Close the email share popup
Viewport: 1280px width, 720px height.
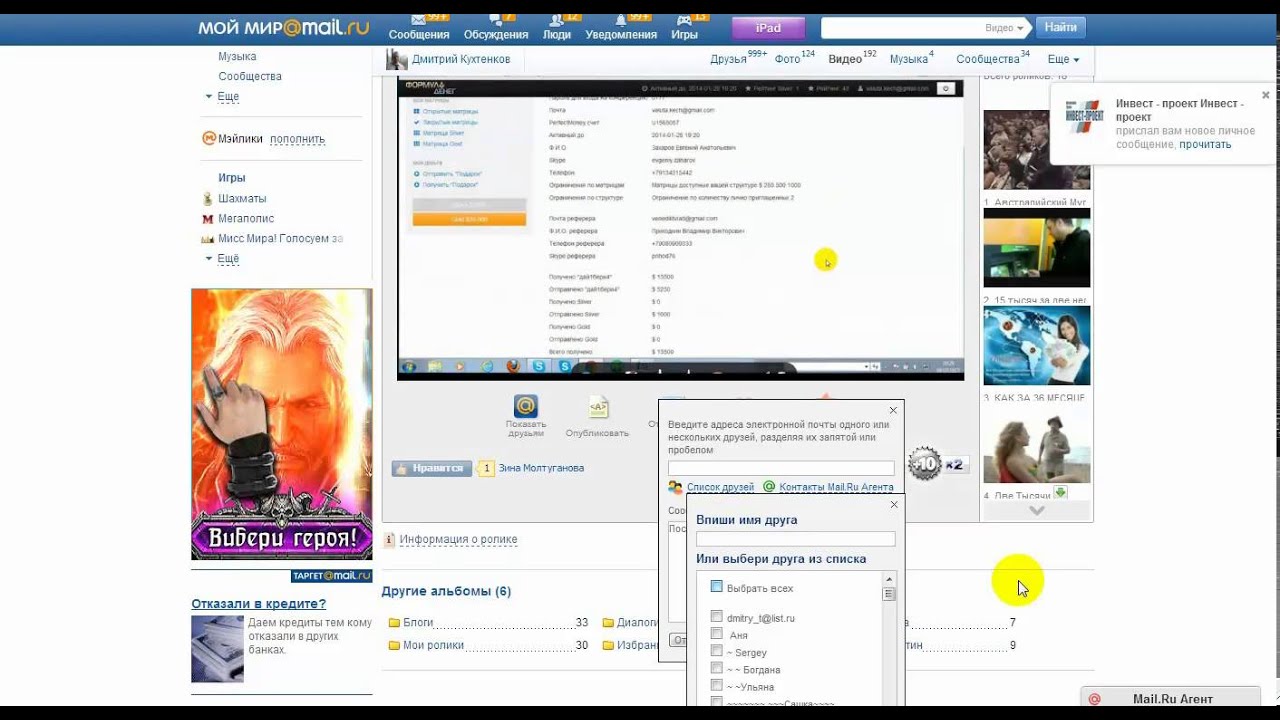[893, 410]
